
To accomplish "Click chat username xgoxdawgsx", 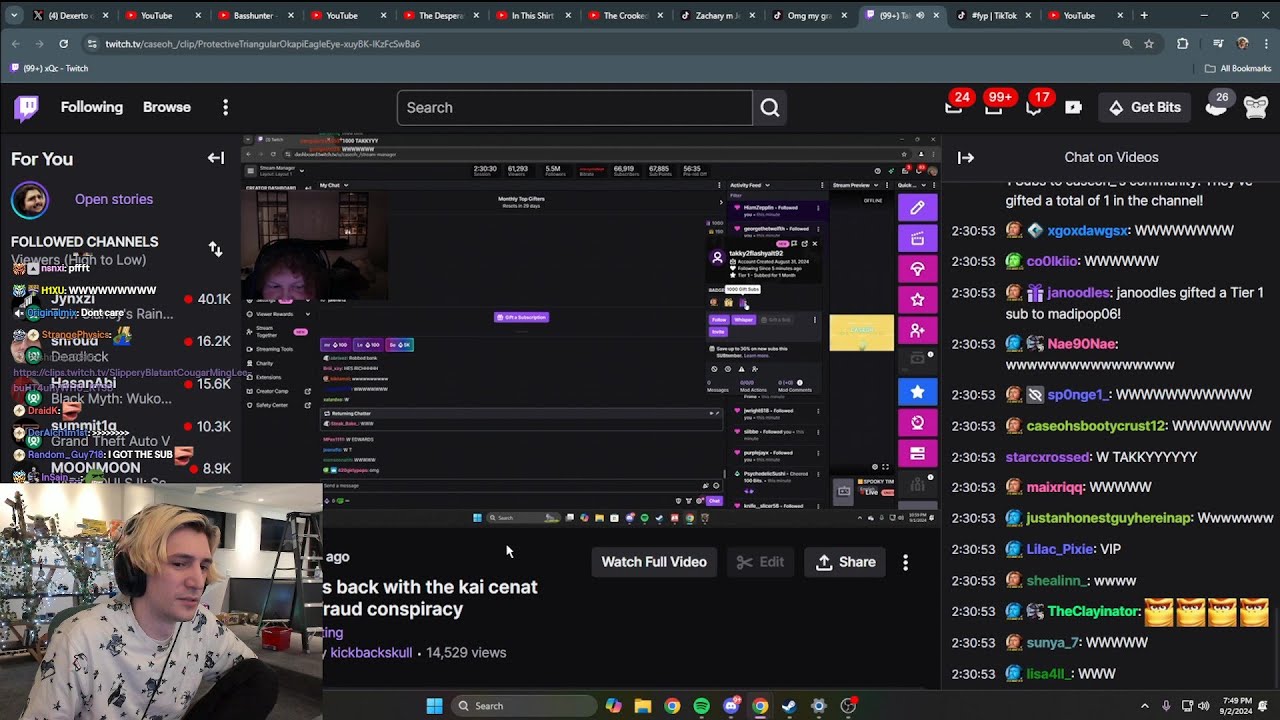I will [x=1088, y=230].
